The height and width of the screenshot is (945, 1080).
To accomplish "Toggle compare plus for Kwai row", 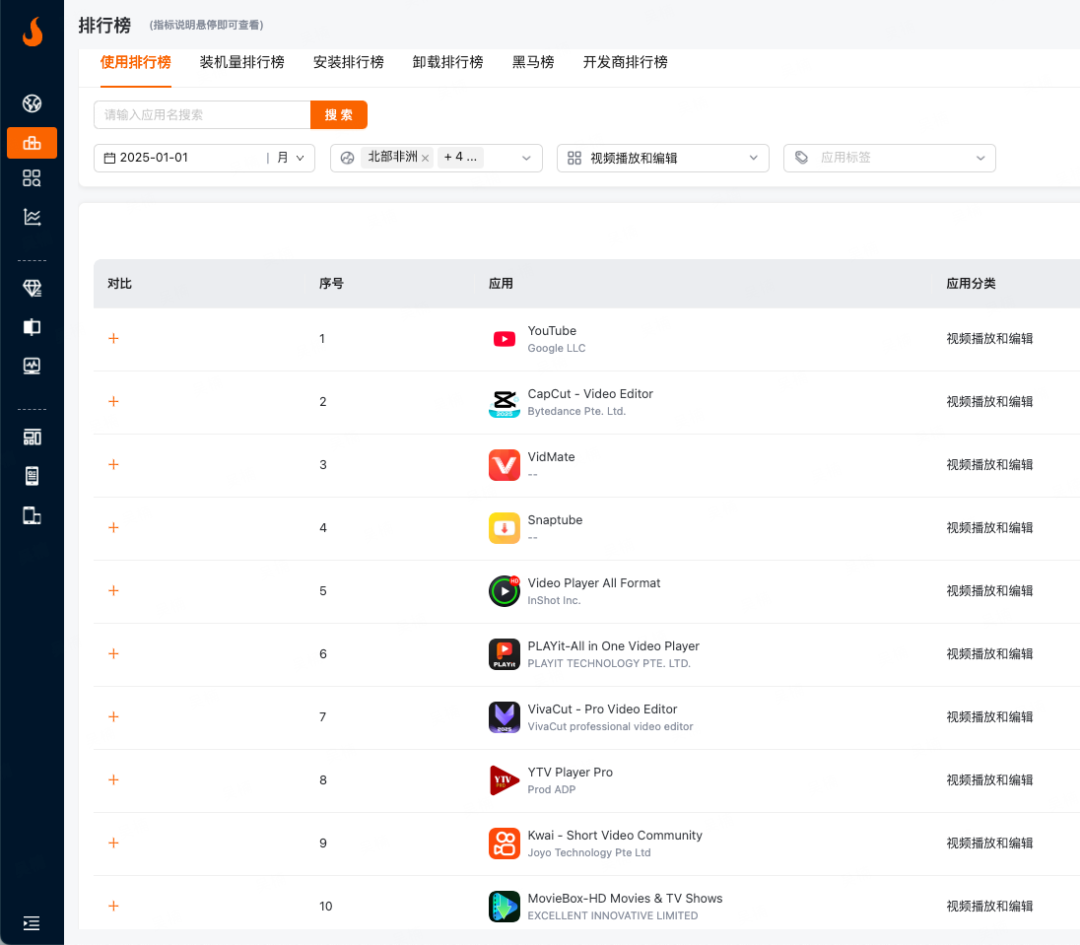I will pyautogui.click(x=113, y=843).
